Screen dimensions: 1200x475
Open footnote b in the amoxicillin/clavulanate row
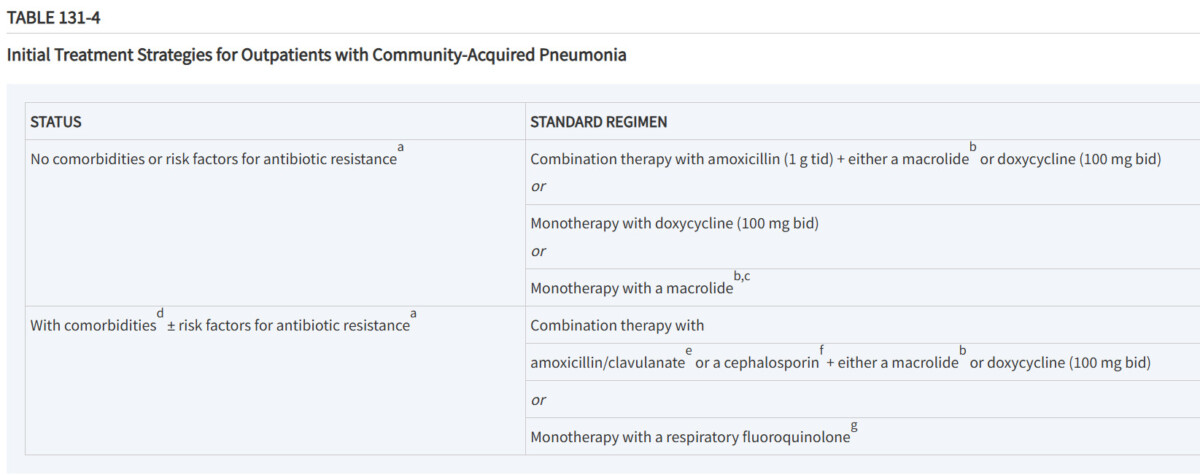pos(963,350)
